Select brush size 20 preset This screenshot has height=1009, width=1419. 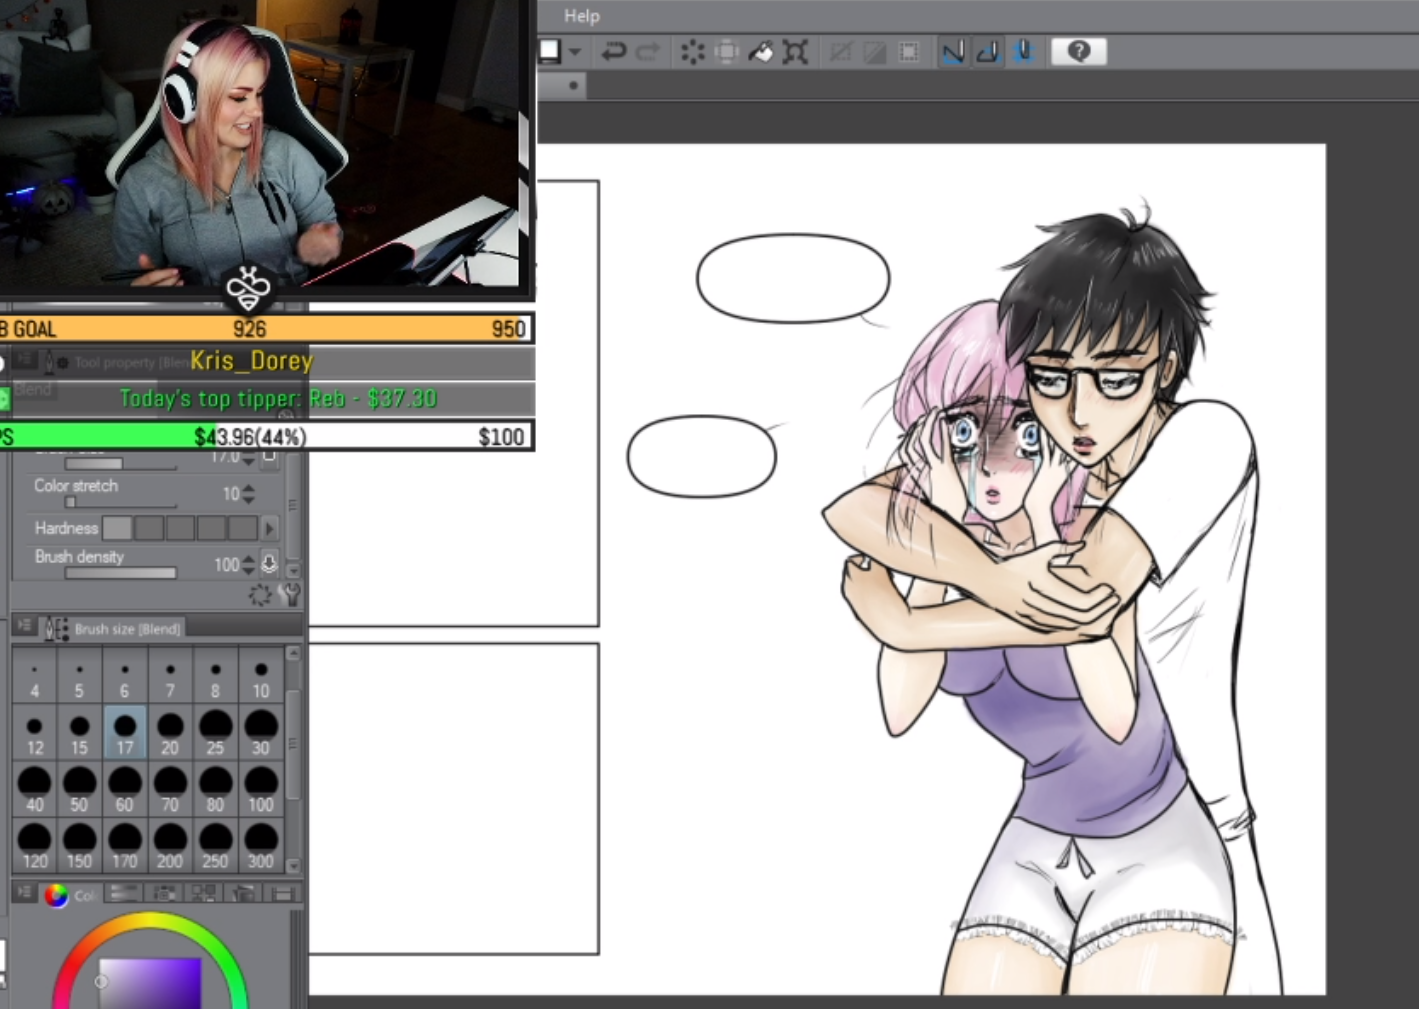pos(170,733)
